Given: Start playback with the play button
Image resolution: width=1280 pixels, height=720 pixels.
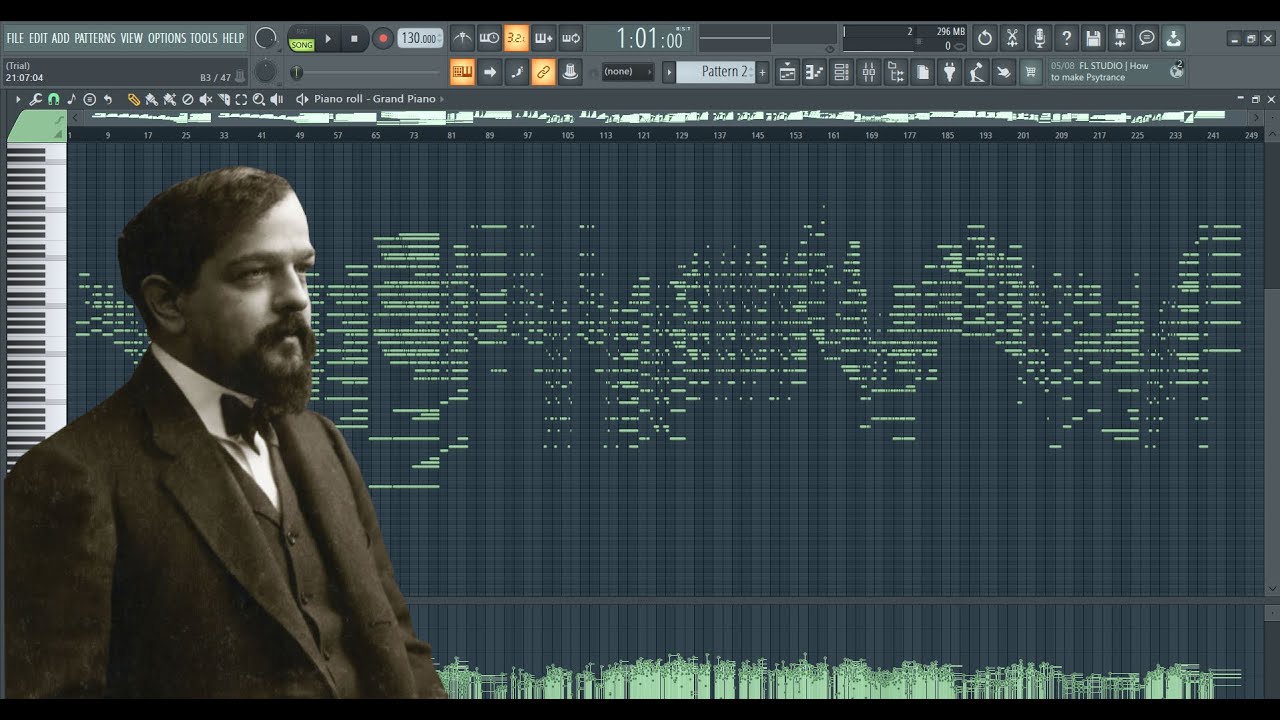Looking at the screenshot, I should (x=328, y=39).
